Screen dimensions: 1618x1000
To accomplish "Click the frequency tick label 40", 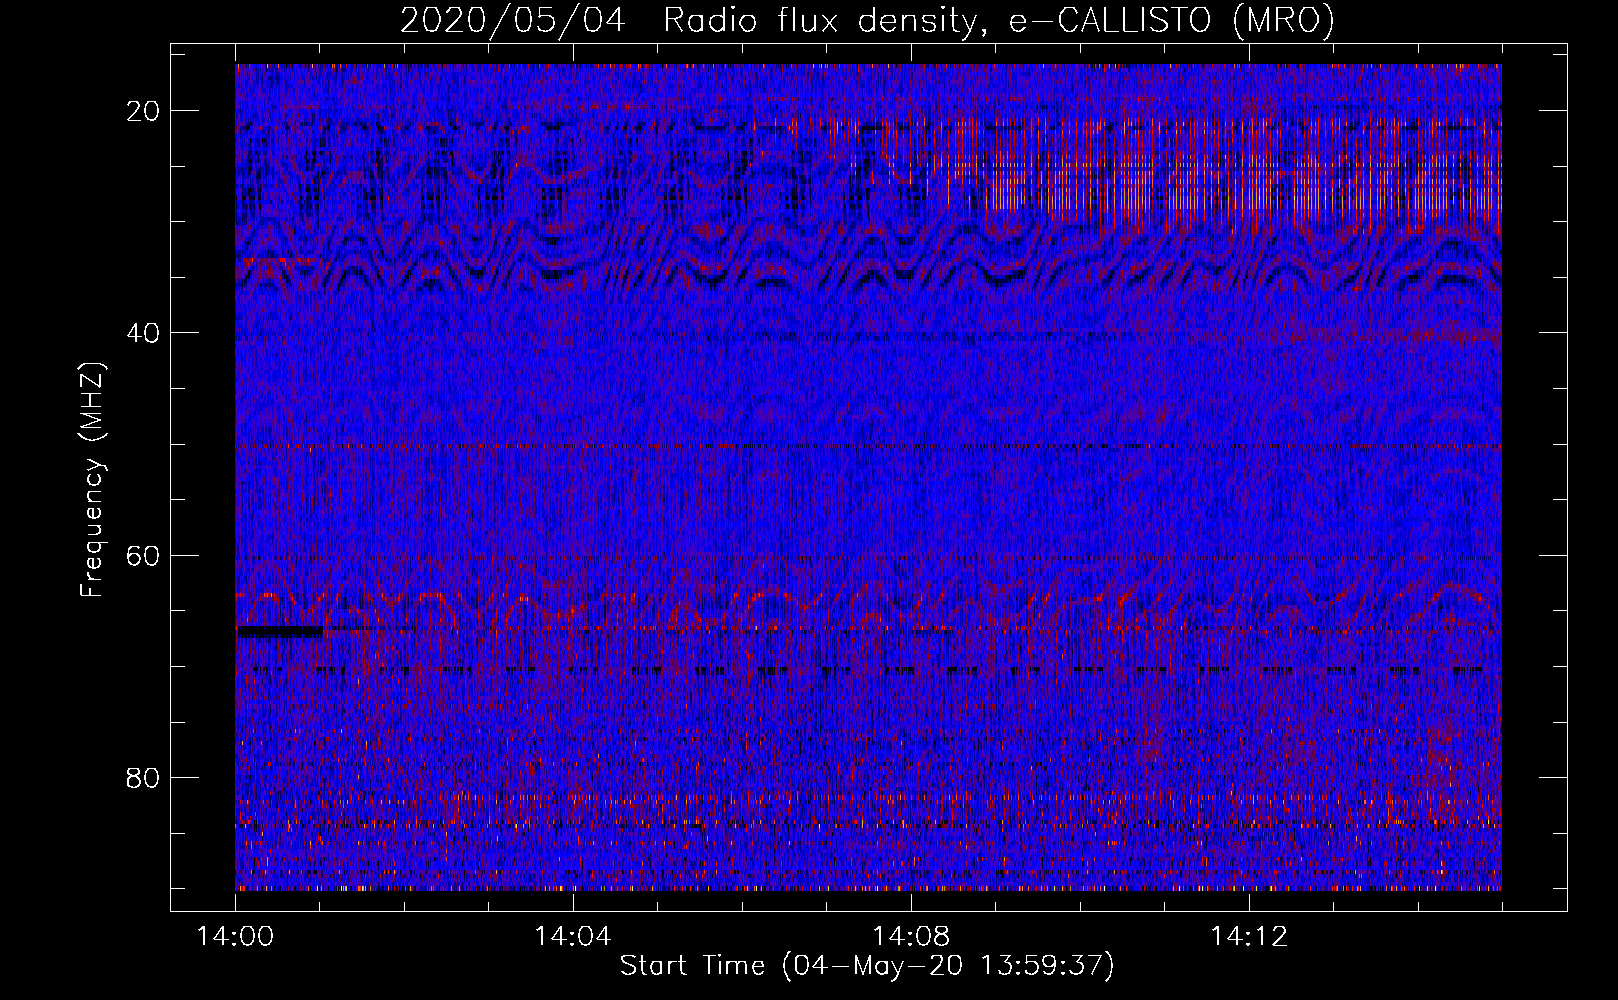I will (x=144, y=333).
